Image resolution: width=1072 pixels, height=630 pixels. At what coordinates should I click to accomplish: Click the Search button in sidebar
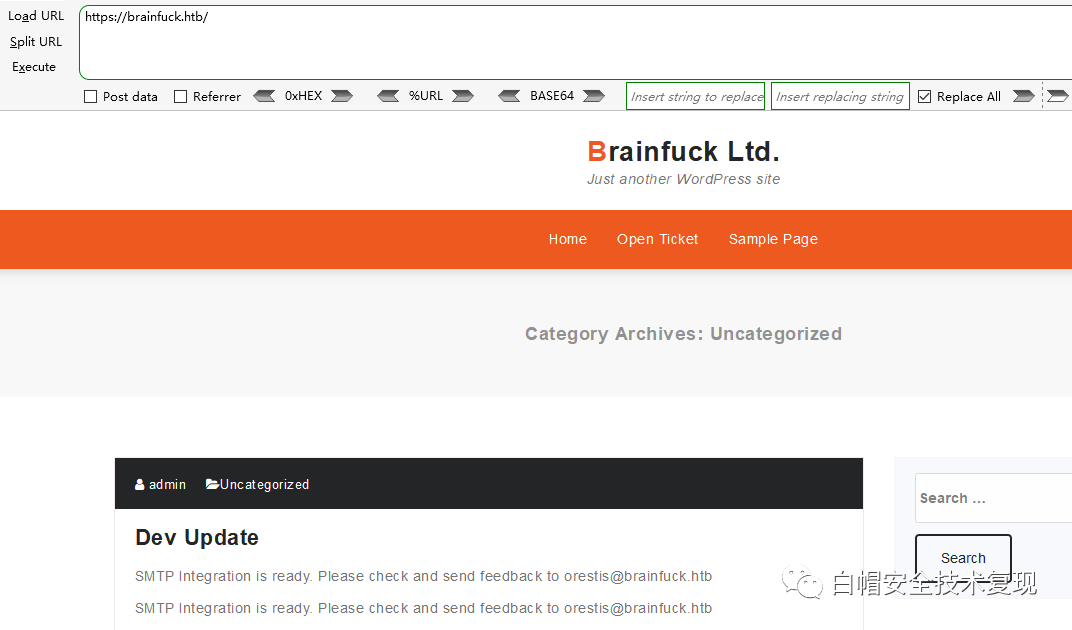click(x=963, y=557)
